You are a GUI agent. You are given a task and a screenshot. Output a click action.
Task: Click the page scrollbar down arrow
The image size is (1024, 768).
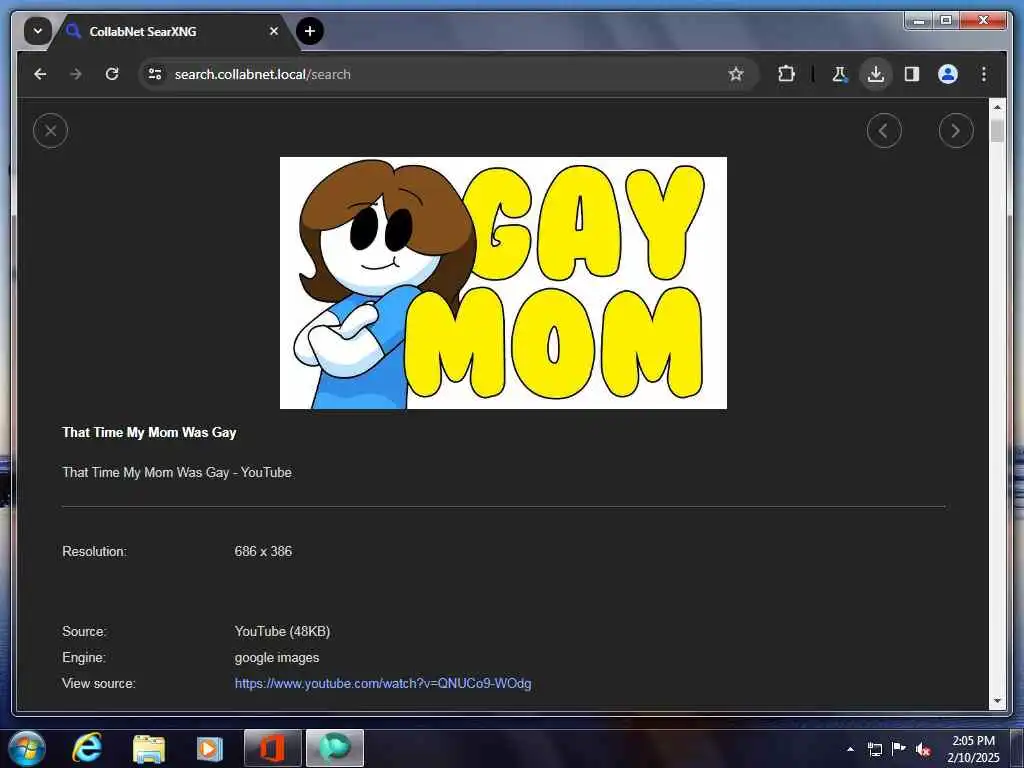[x=997, y=701]
